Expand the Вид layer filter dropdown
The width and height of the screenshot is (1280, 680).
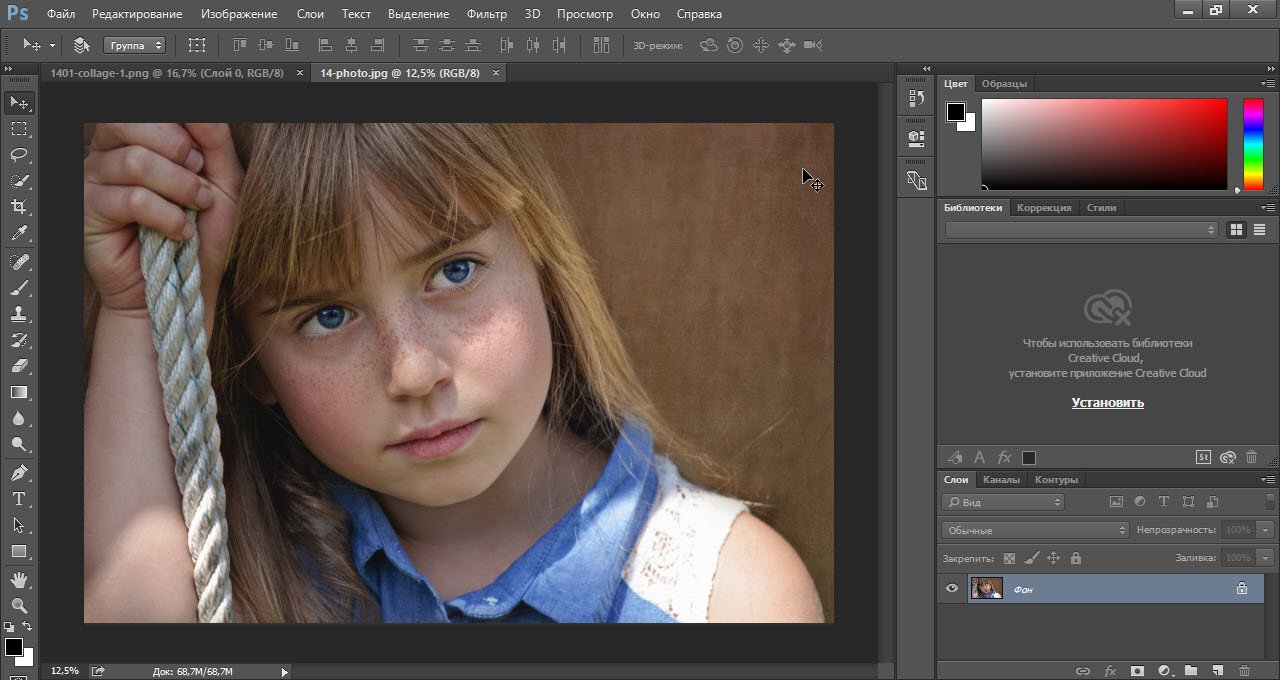[1003, 502]
